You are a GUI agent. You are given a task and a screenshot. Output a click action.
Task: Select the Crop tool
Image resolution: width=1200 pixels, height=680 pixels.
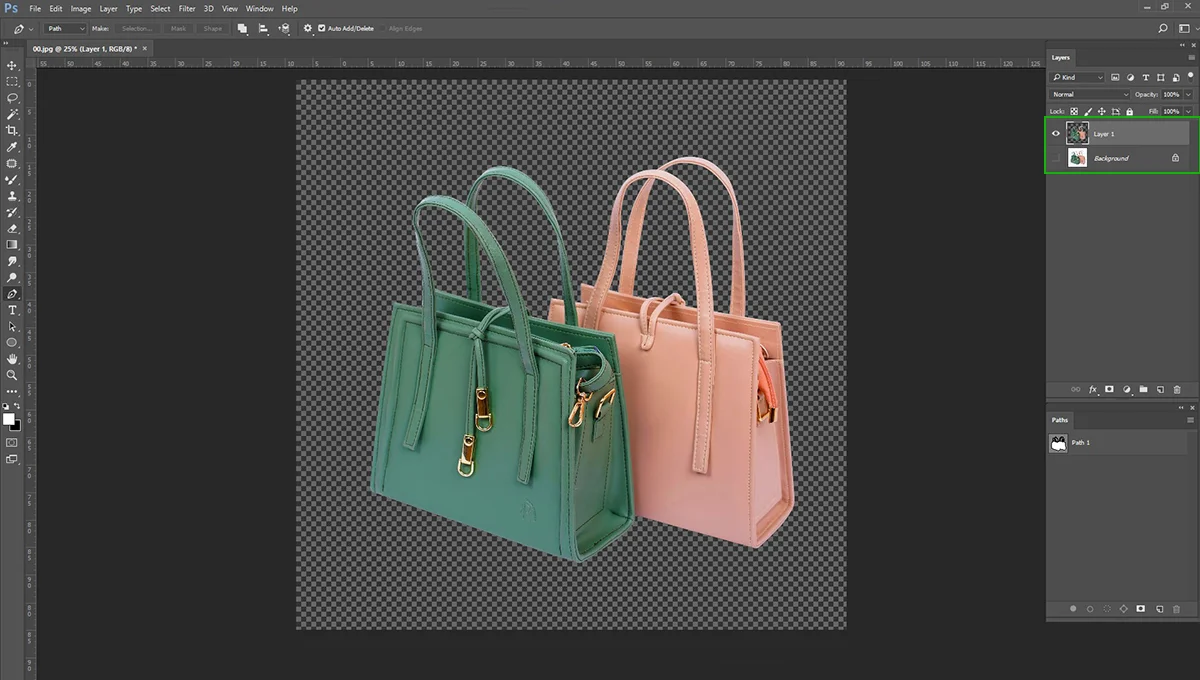(13, 130)
